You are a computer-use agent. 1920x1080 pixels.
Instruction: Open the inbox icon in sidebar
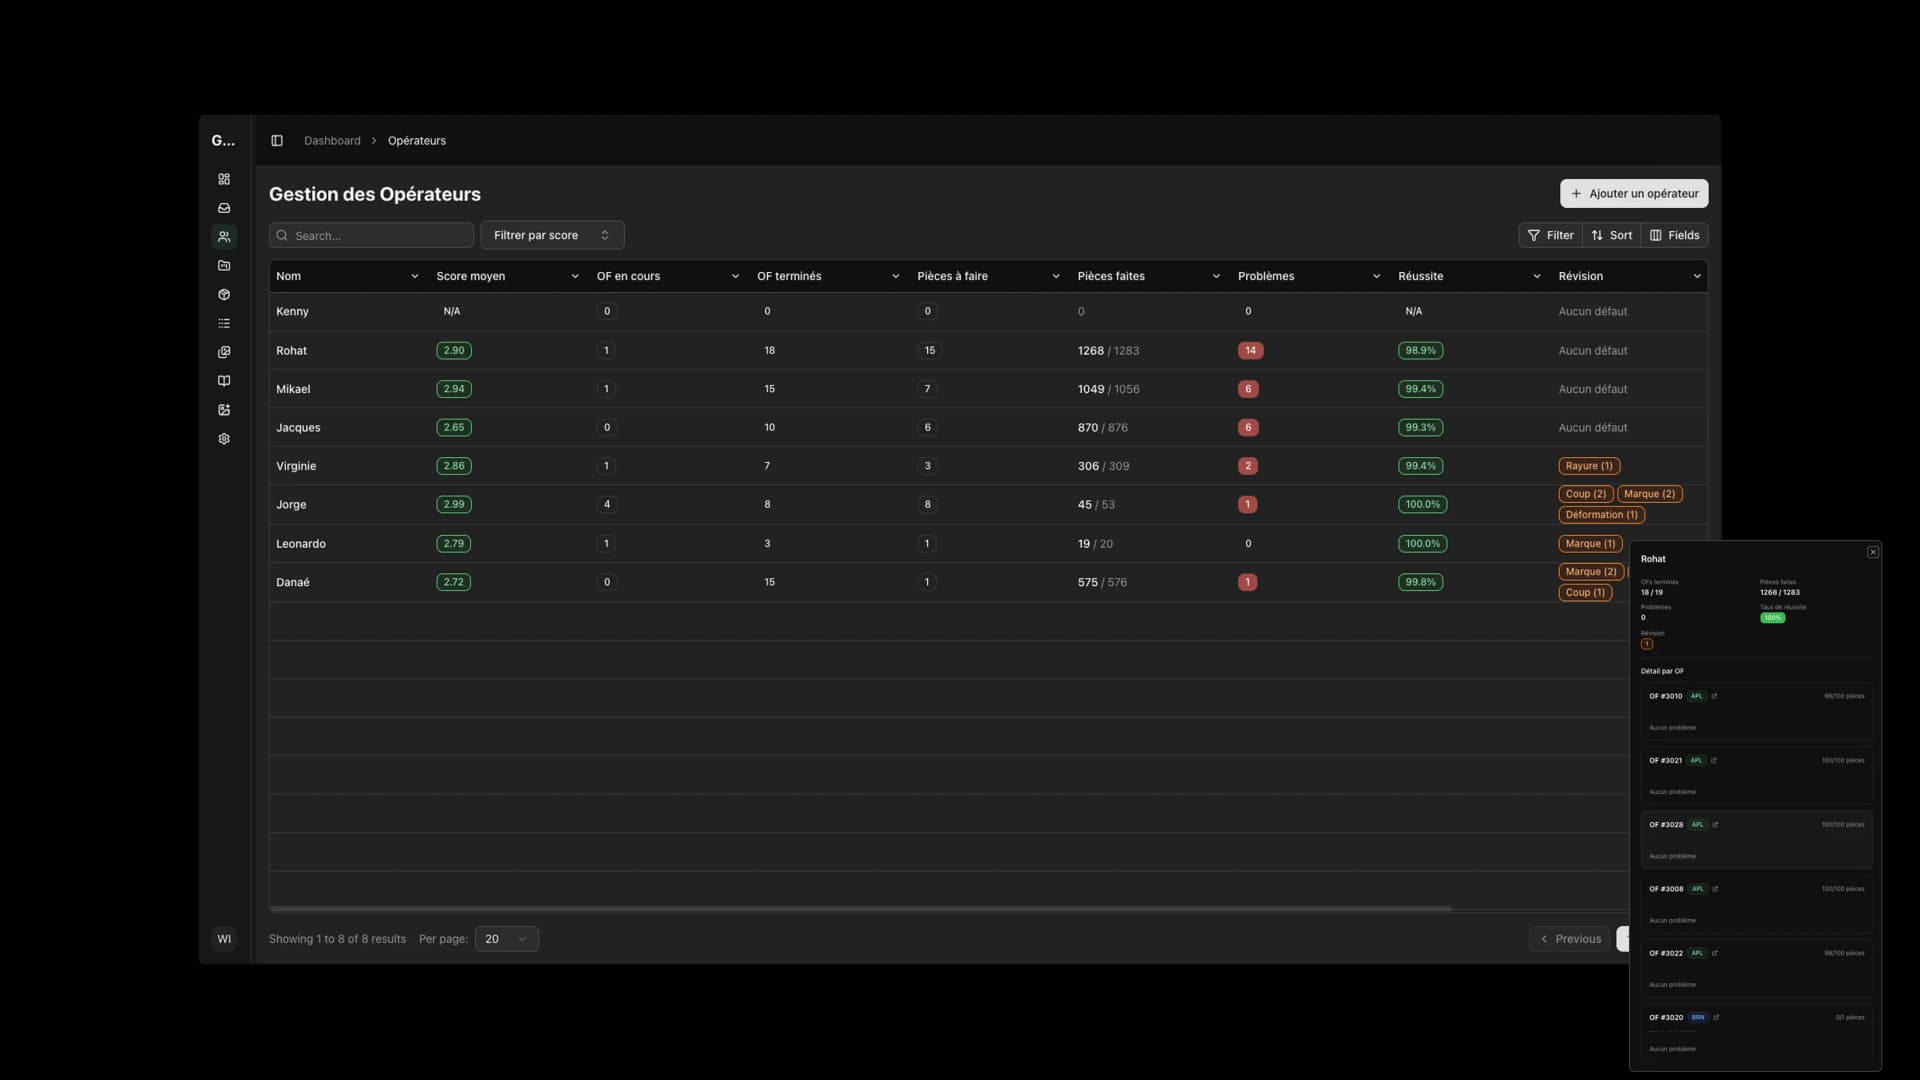point(224,208)
